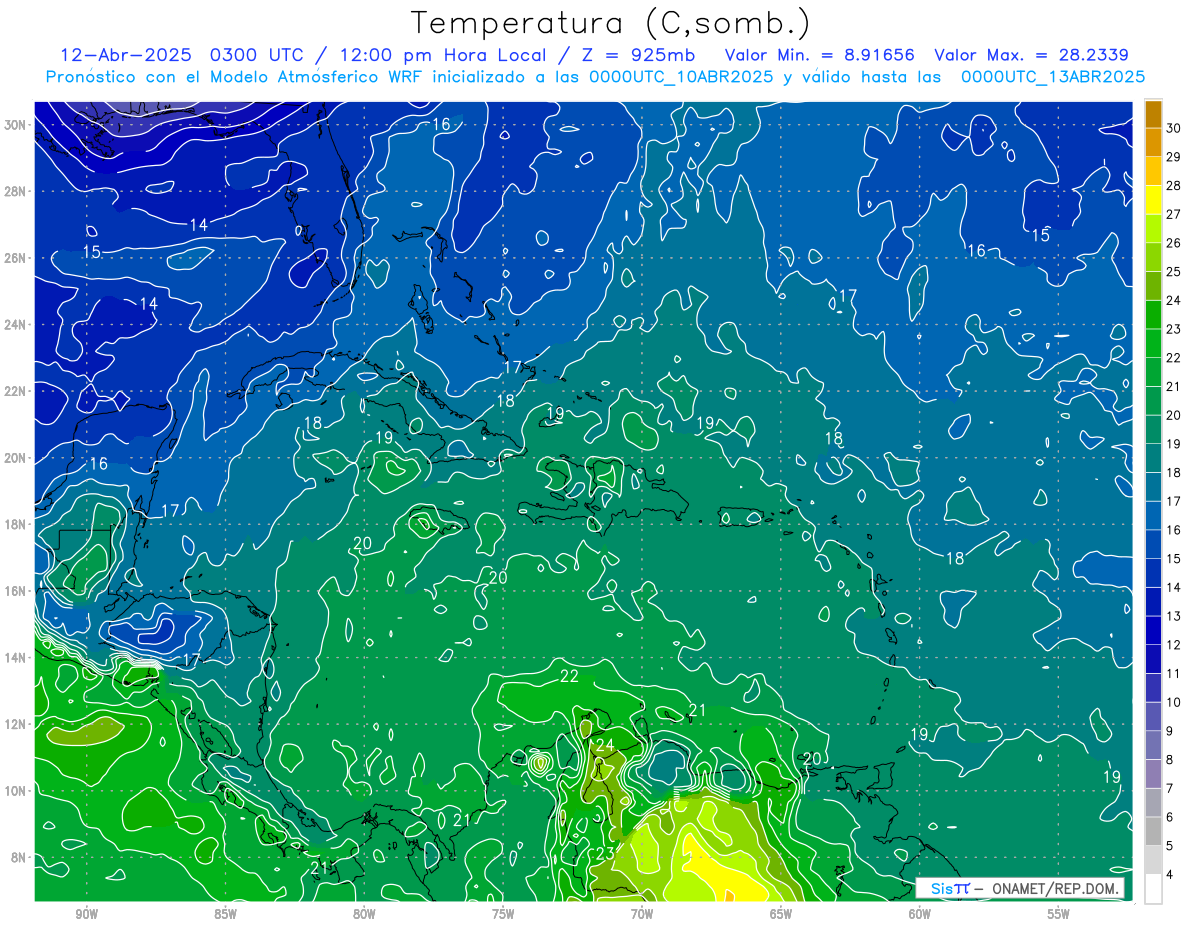This screenshot has height=927, width=1200.
Task: Click the purple legend swatch between 8 and 9
Action: 1153,745
